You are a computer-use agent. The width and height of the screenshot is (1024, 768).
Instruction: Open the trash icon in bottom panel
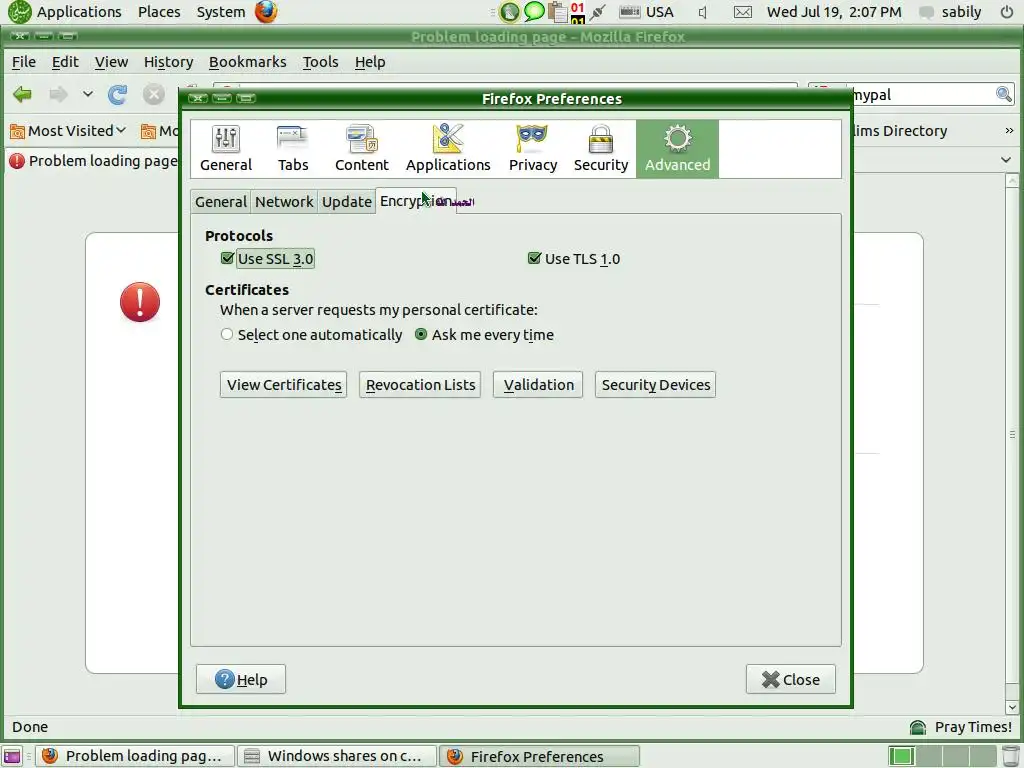click(1011, 756)
